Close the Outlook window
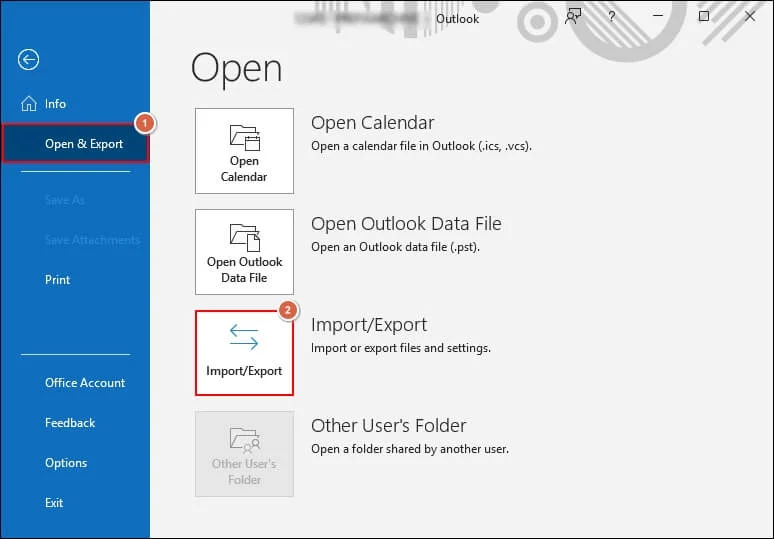Screen dimensions: 774x539 tap(750, 16)
